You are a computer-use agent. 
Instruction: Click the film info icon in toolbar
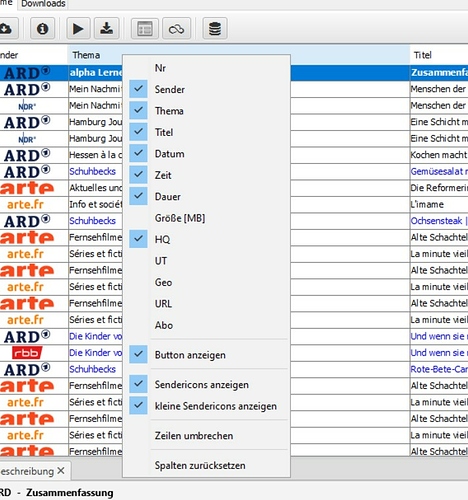(x=42, y=29)
